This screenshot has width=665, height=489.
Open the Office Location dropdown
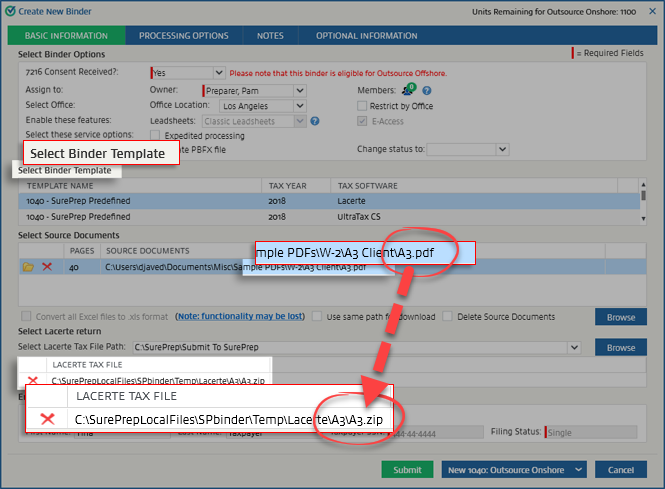(299, 106)
